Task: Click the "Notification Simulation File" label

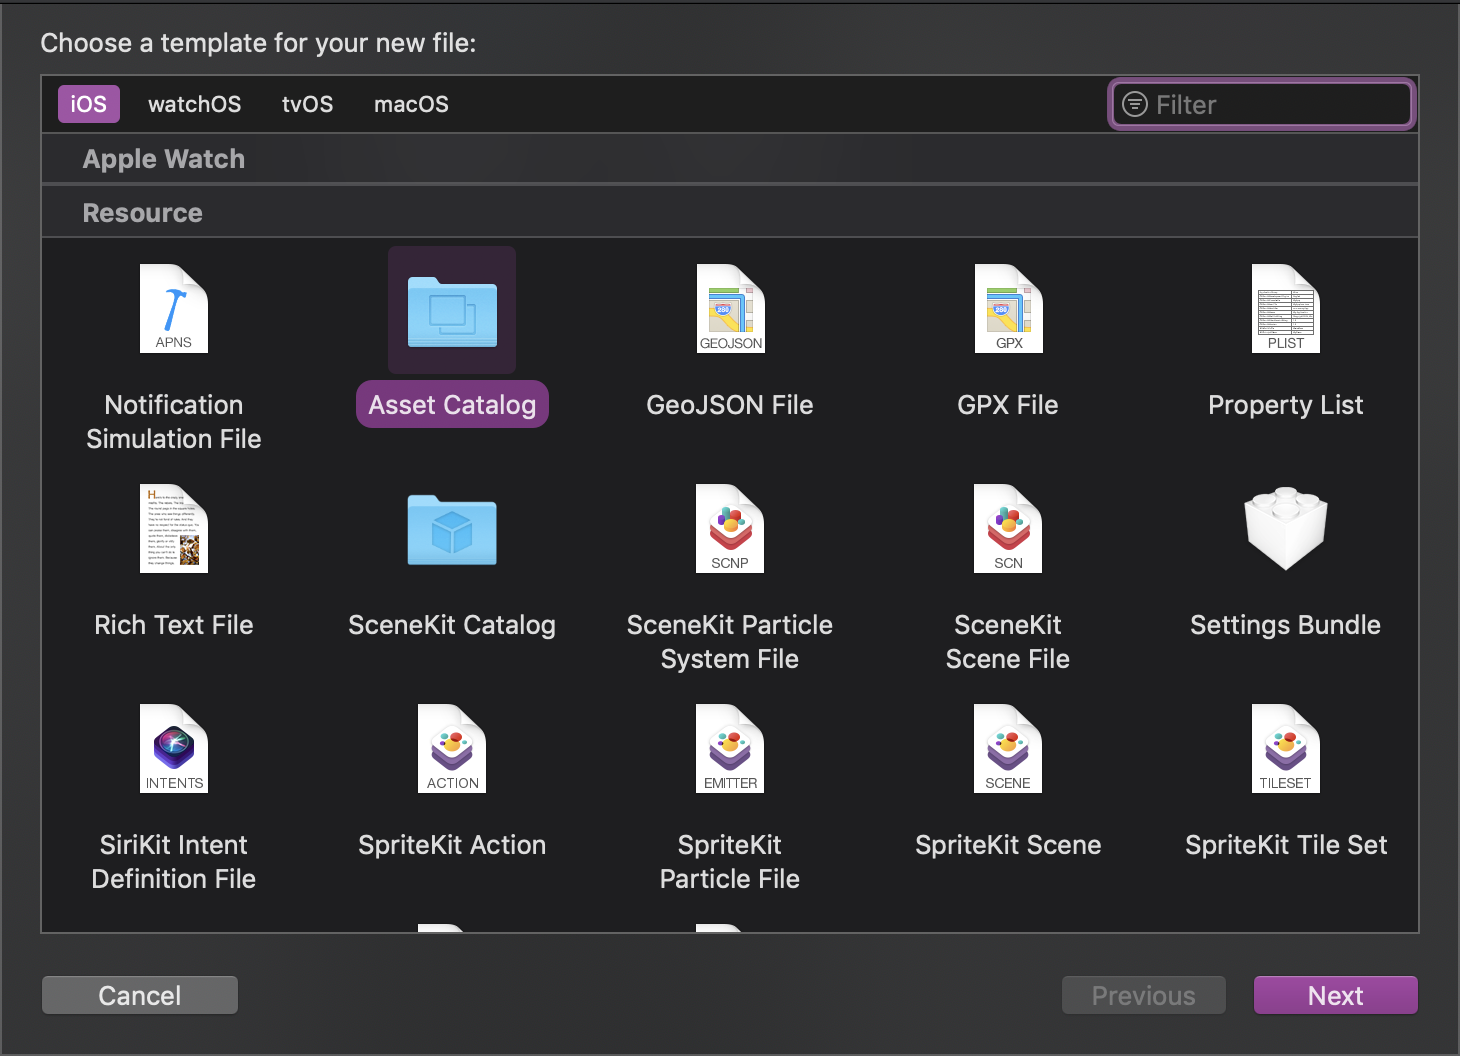Action: pos(174,422)
